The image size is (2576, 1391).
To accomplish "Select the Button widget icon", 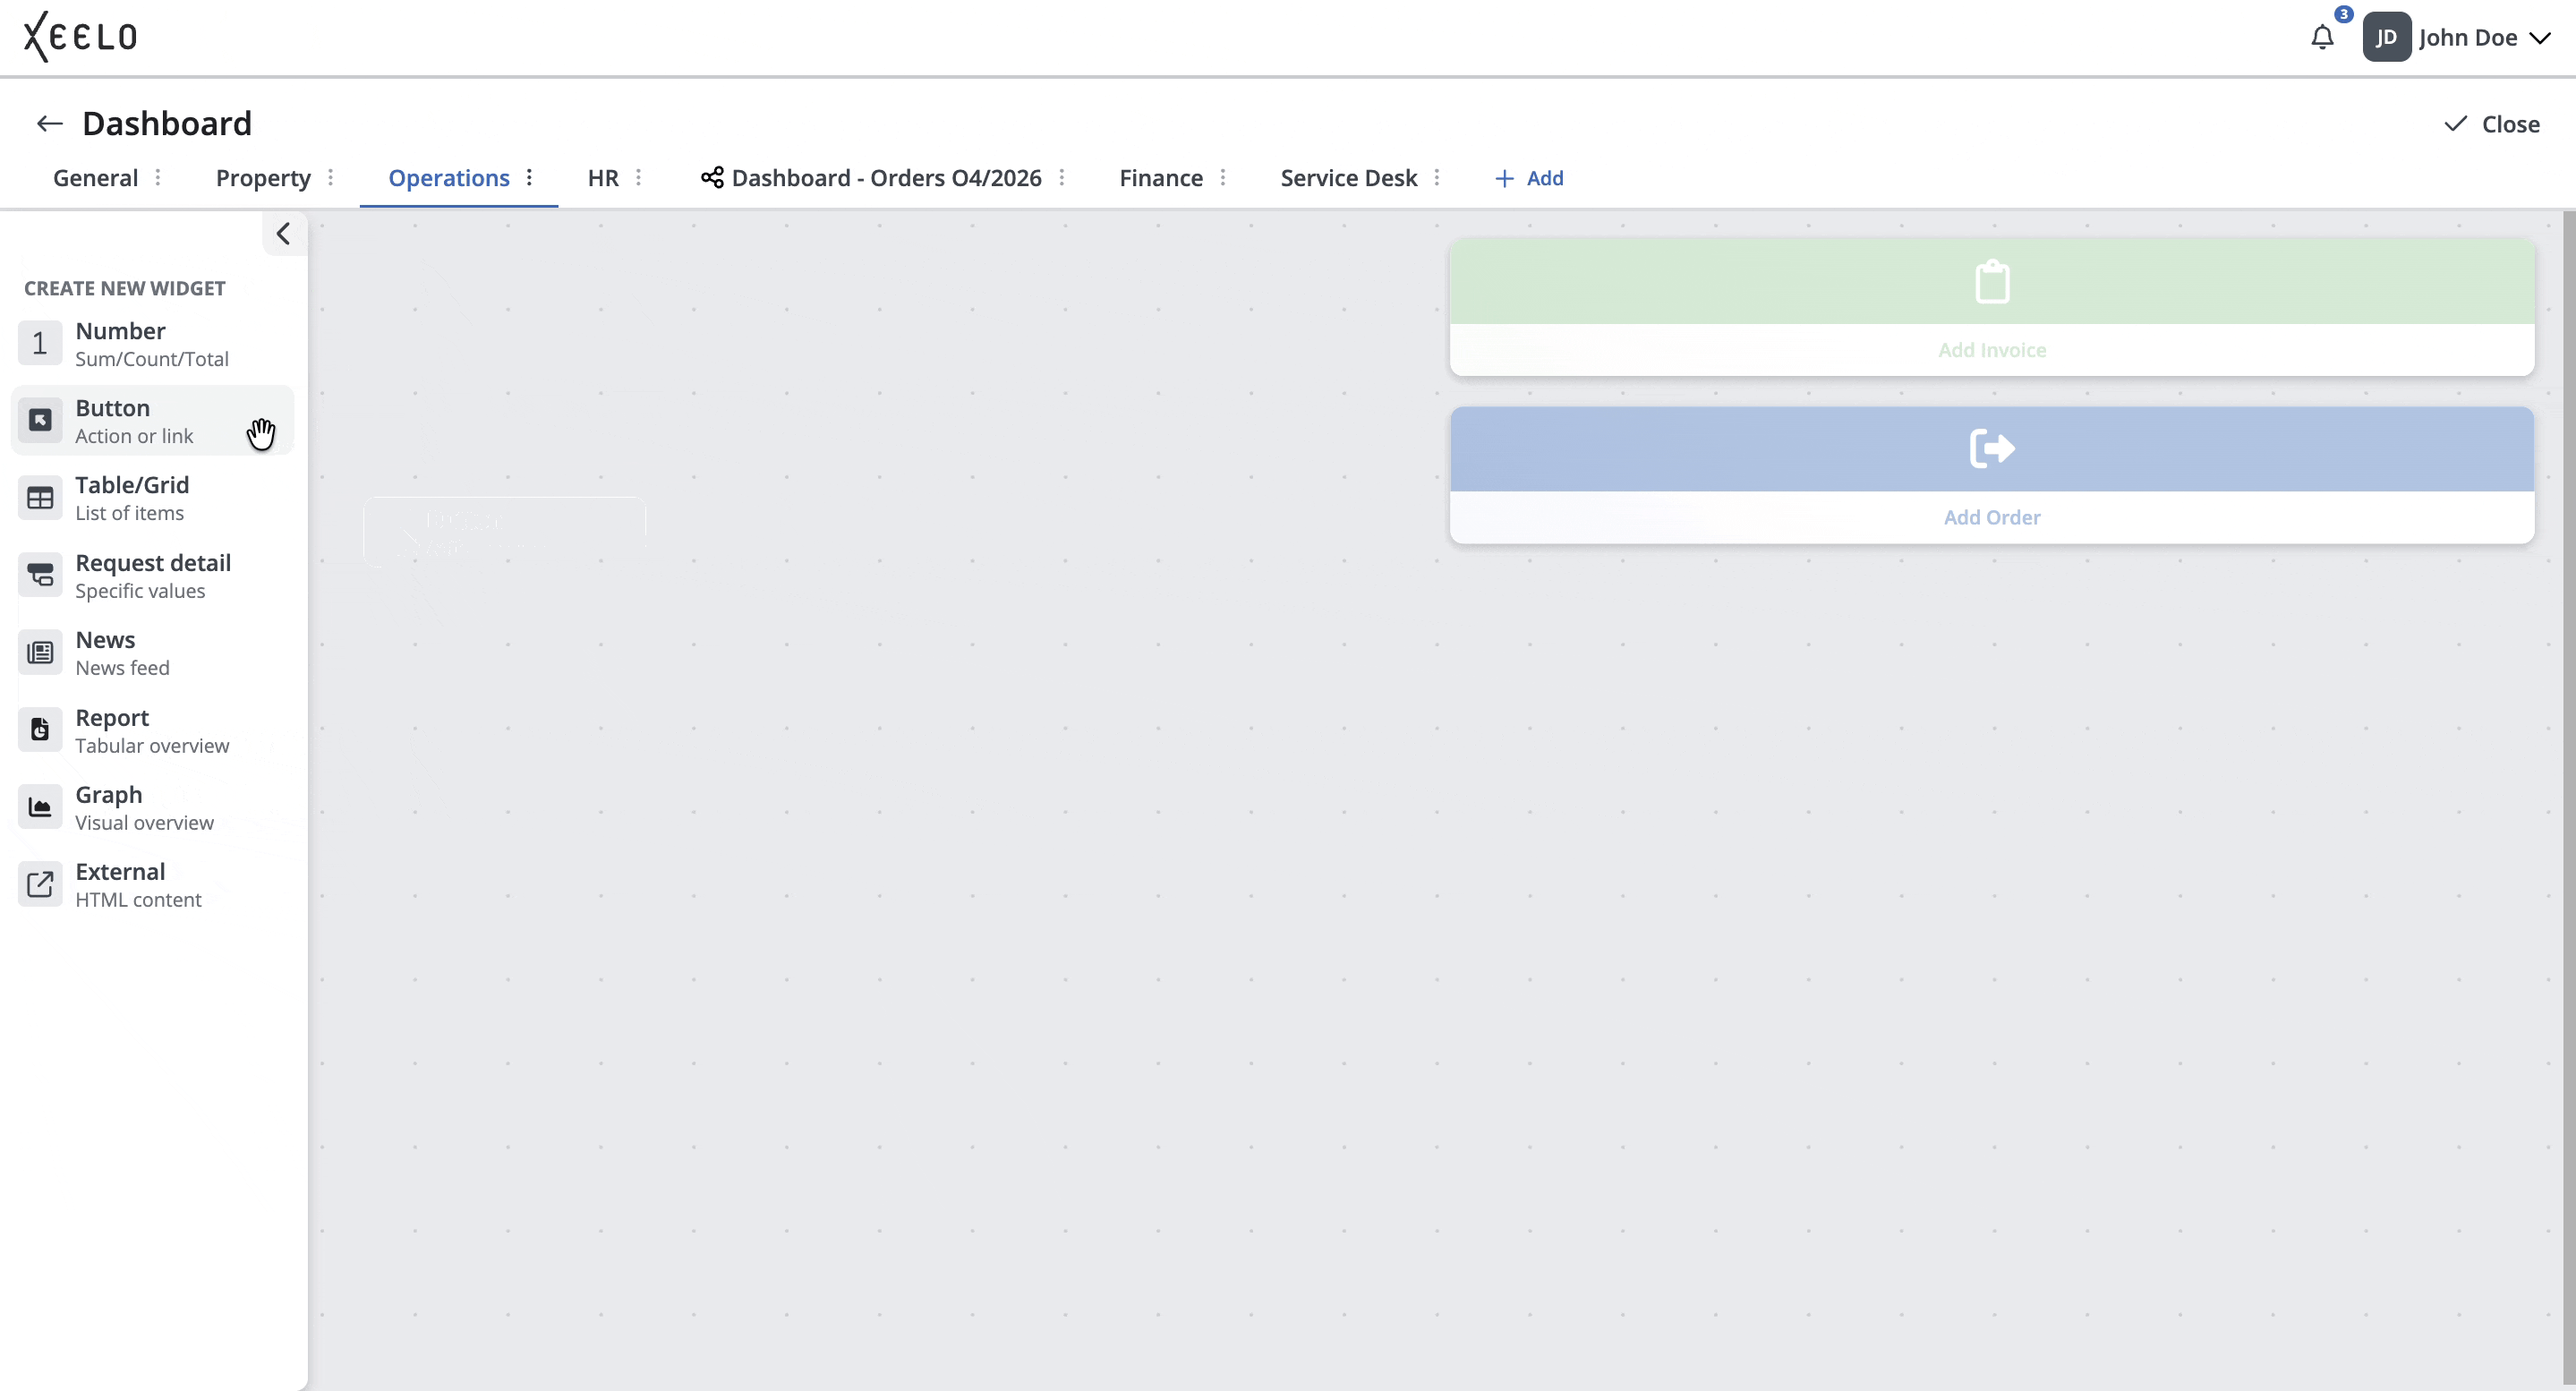I will 40,420.
